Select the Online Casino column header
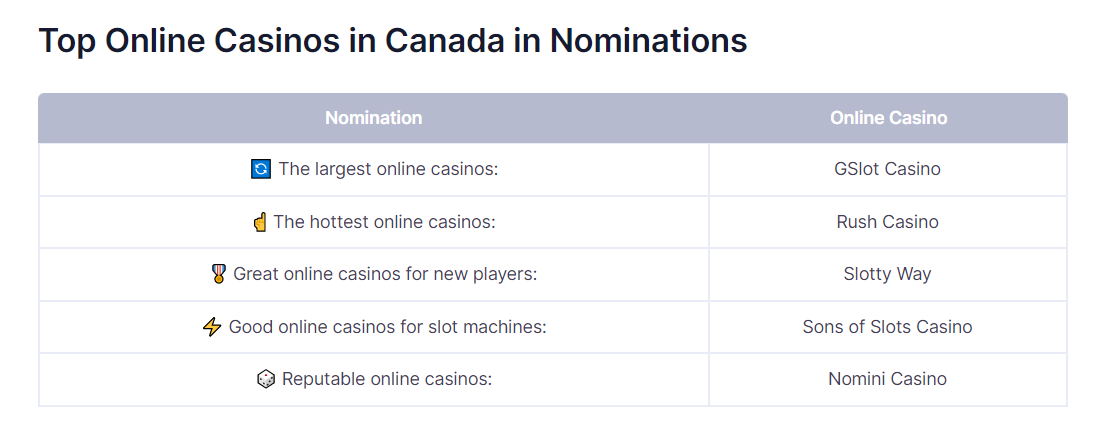 [888, 118]
